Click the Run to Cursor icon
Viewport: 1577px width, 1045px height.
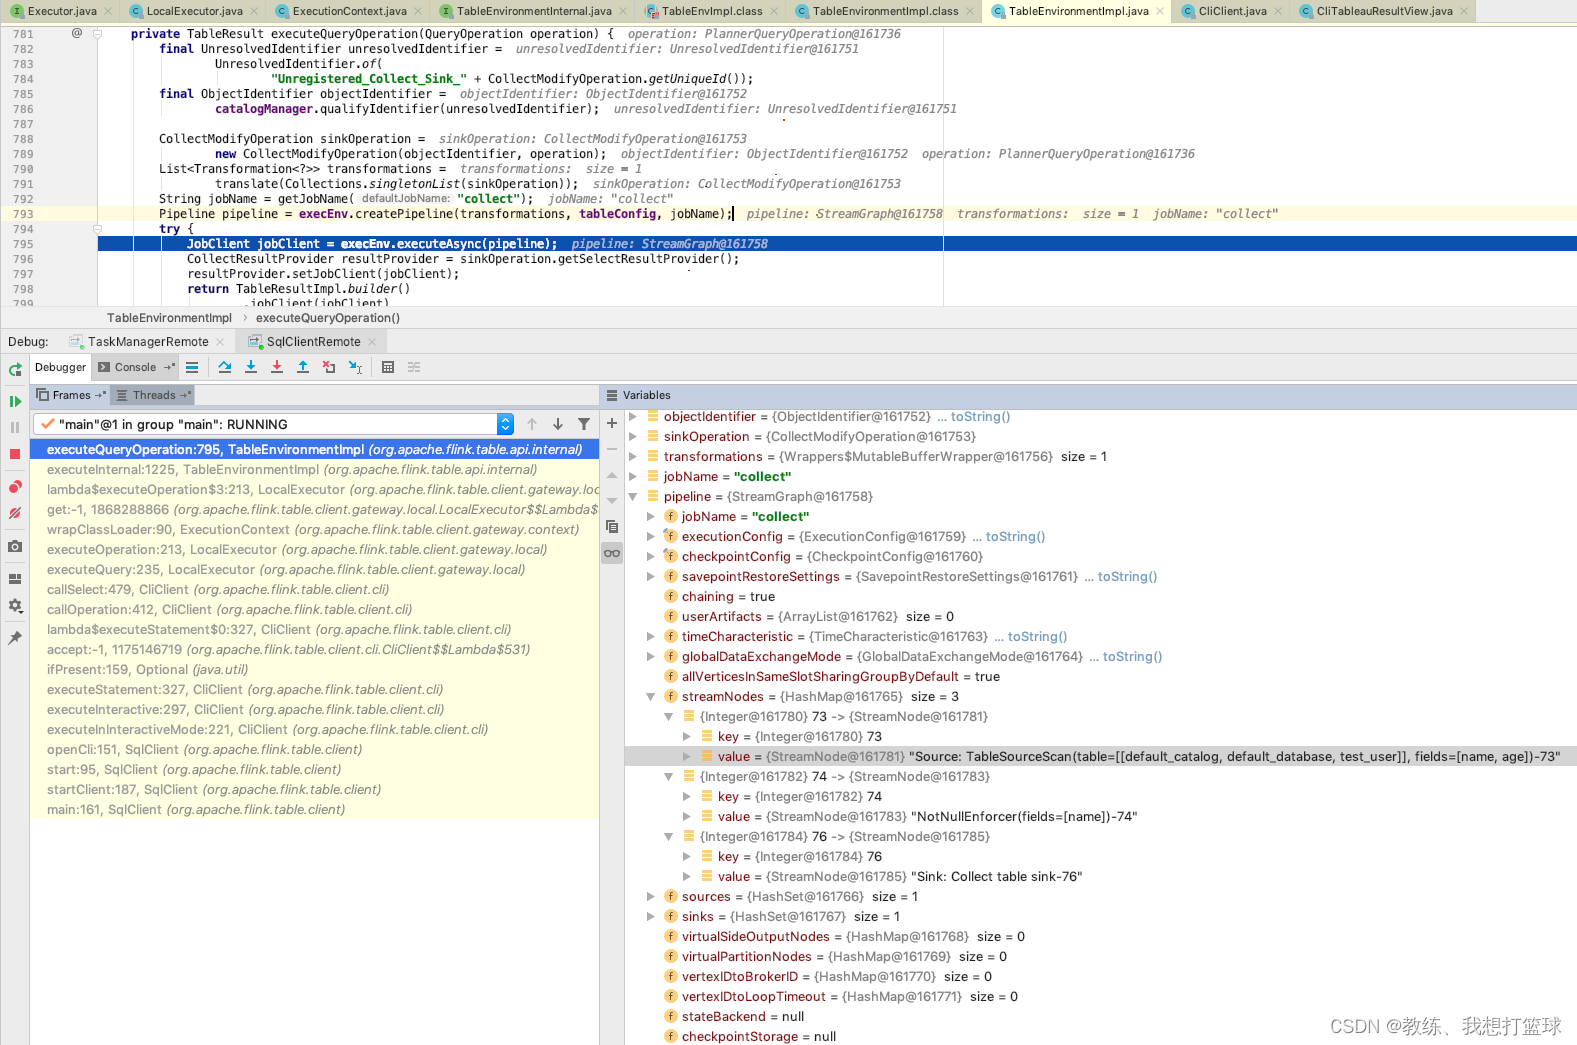click(355, 367)
